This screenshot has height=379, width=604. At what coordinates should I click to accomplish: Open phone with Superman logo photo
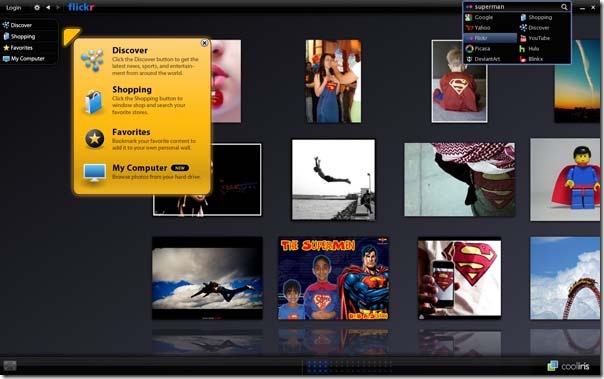click(460, 278)
